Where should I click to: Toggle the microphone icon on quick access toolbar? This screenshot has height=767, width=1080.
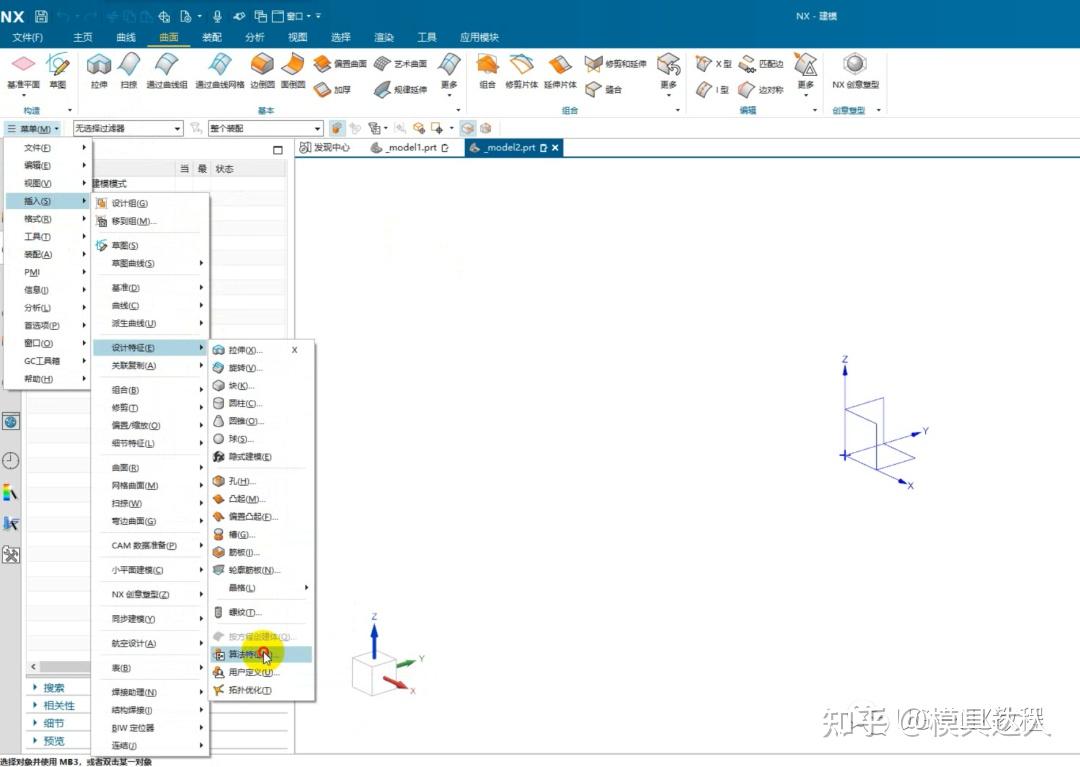[x=219, y=15]
